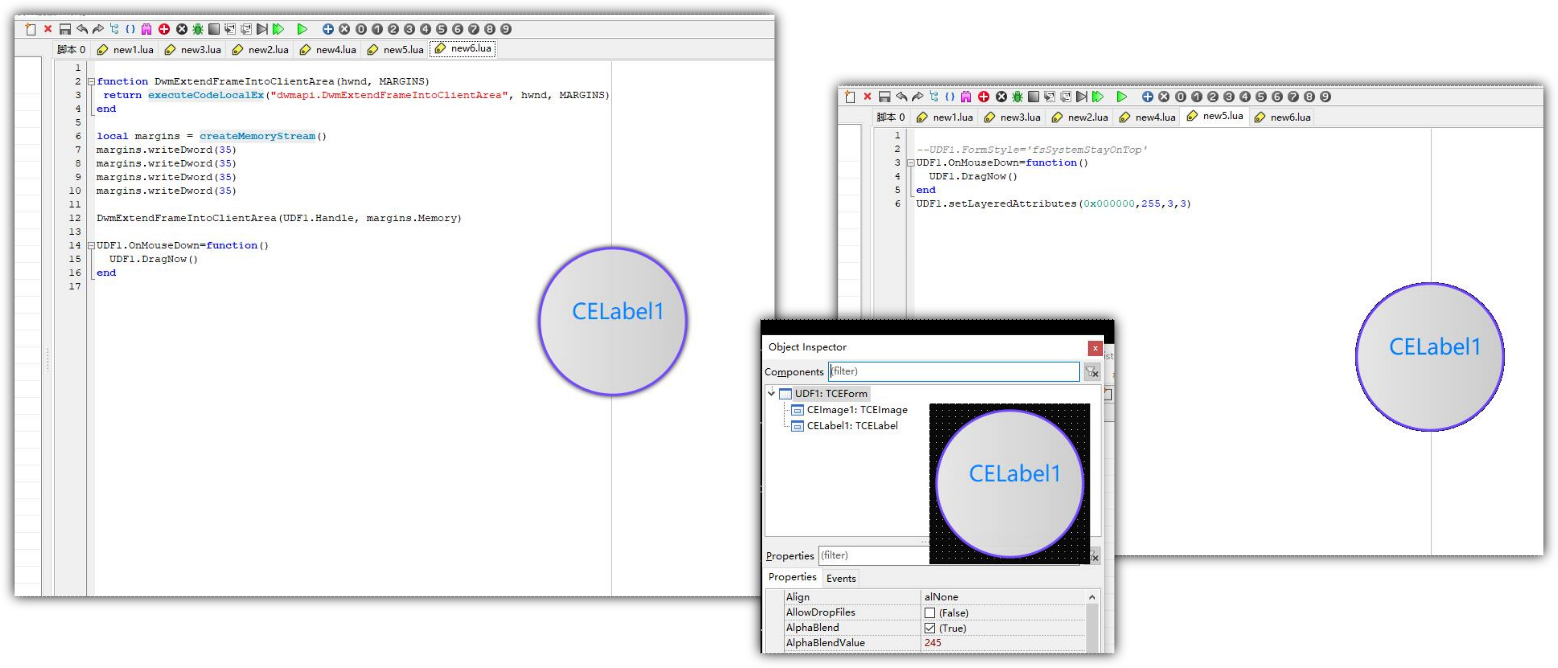Click the AlphaBlendValue 245 value field
This screenshot has height=668, width=1558.
1000,643
